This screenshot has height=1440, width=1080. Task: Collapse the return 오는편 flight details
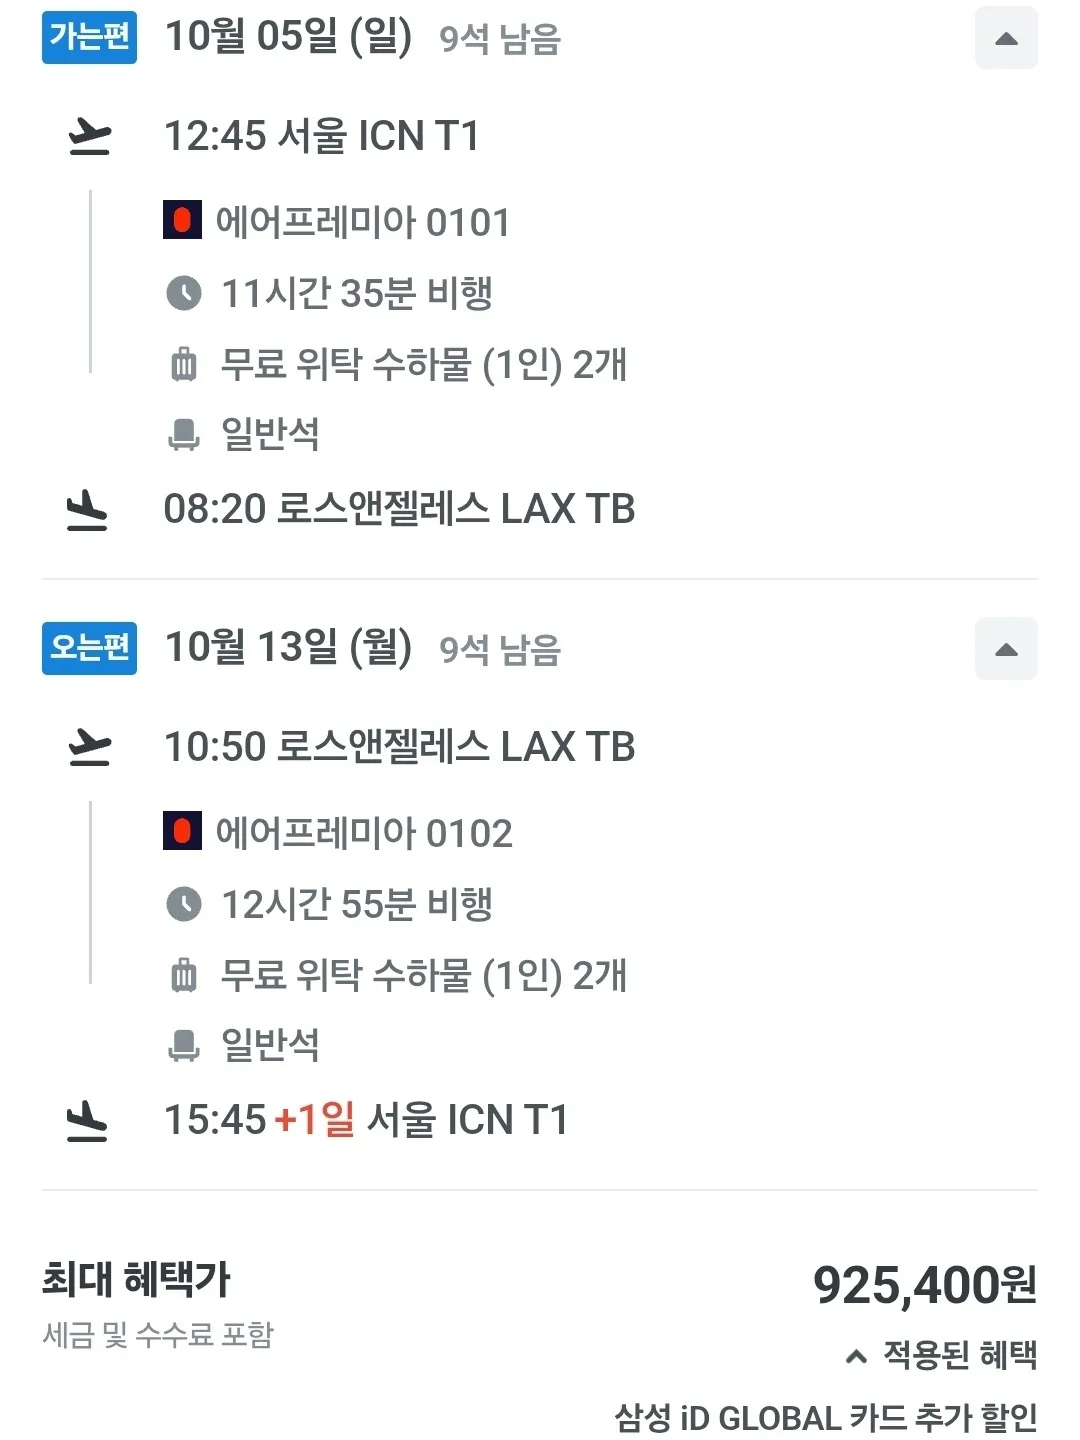[1006, 650]
